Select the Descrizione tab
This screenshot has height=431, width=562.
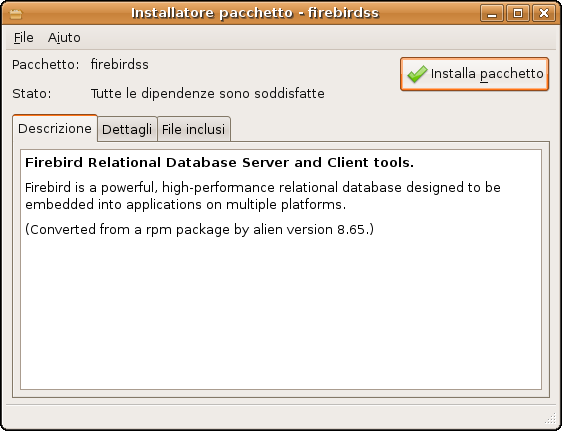(55, 128)
